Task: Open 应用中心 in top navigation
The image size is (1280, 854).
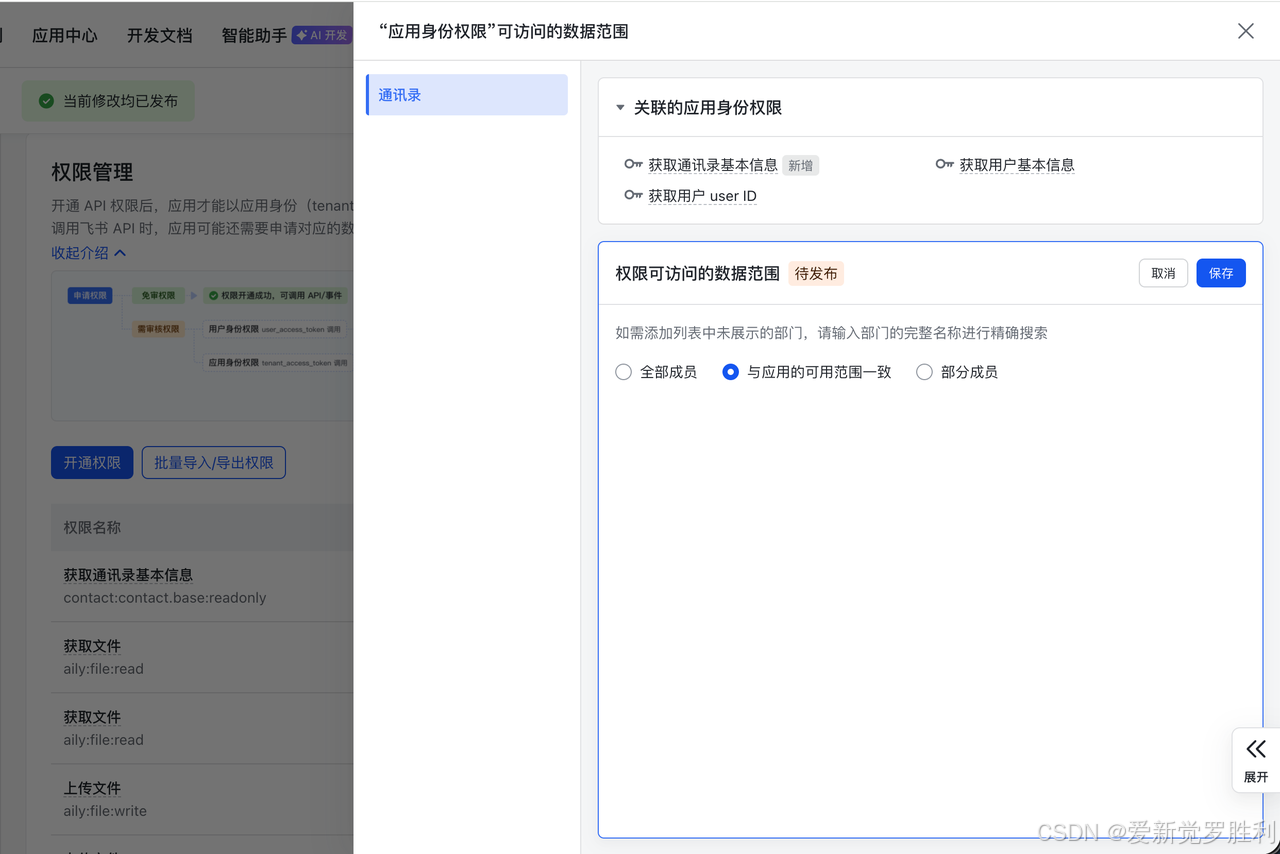Action: 65,35
